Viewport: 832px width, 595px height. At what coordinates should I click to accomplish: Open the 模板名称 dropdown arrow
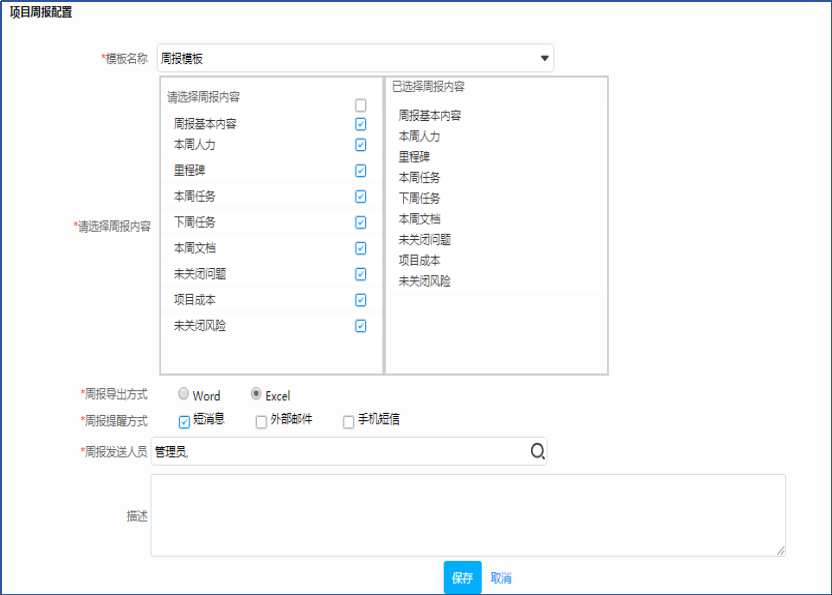(544, 59)
